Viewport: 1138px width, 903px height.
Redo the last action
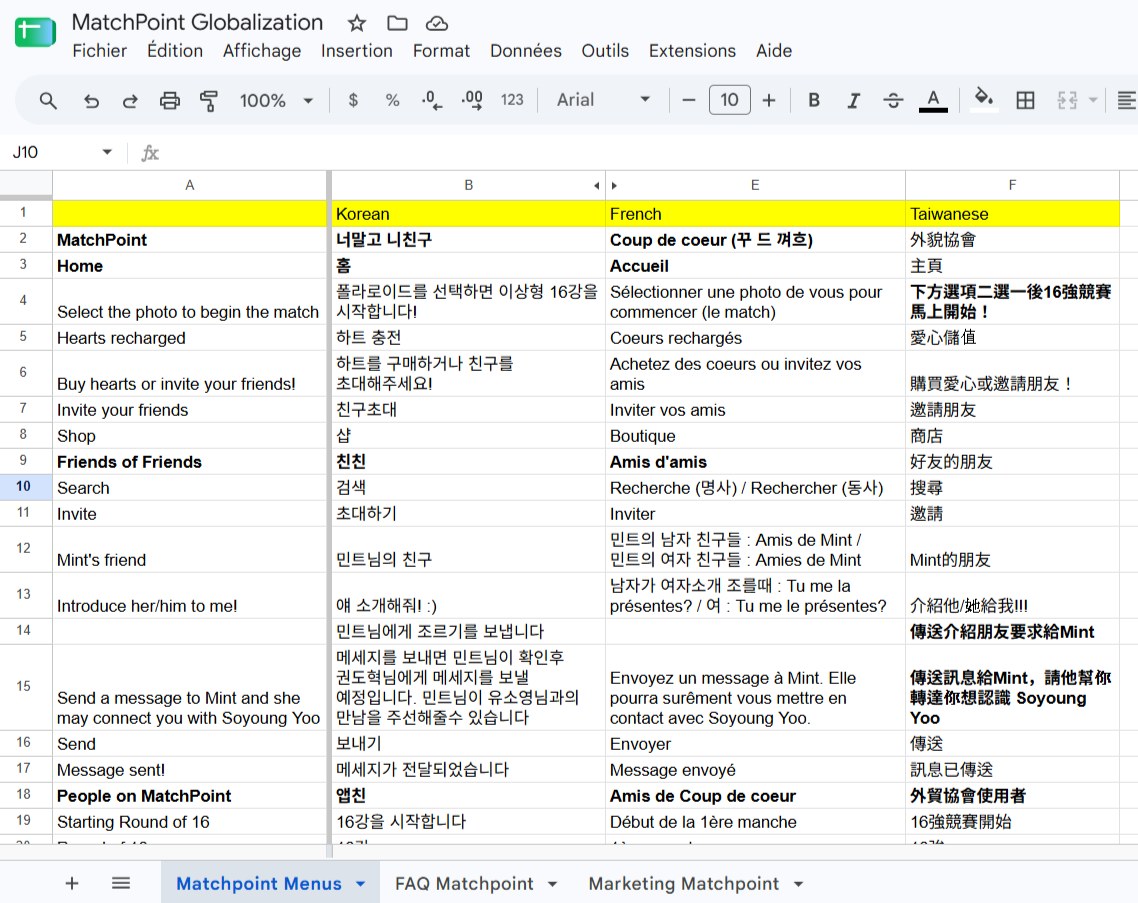[x=130, y=100]
